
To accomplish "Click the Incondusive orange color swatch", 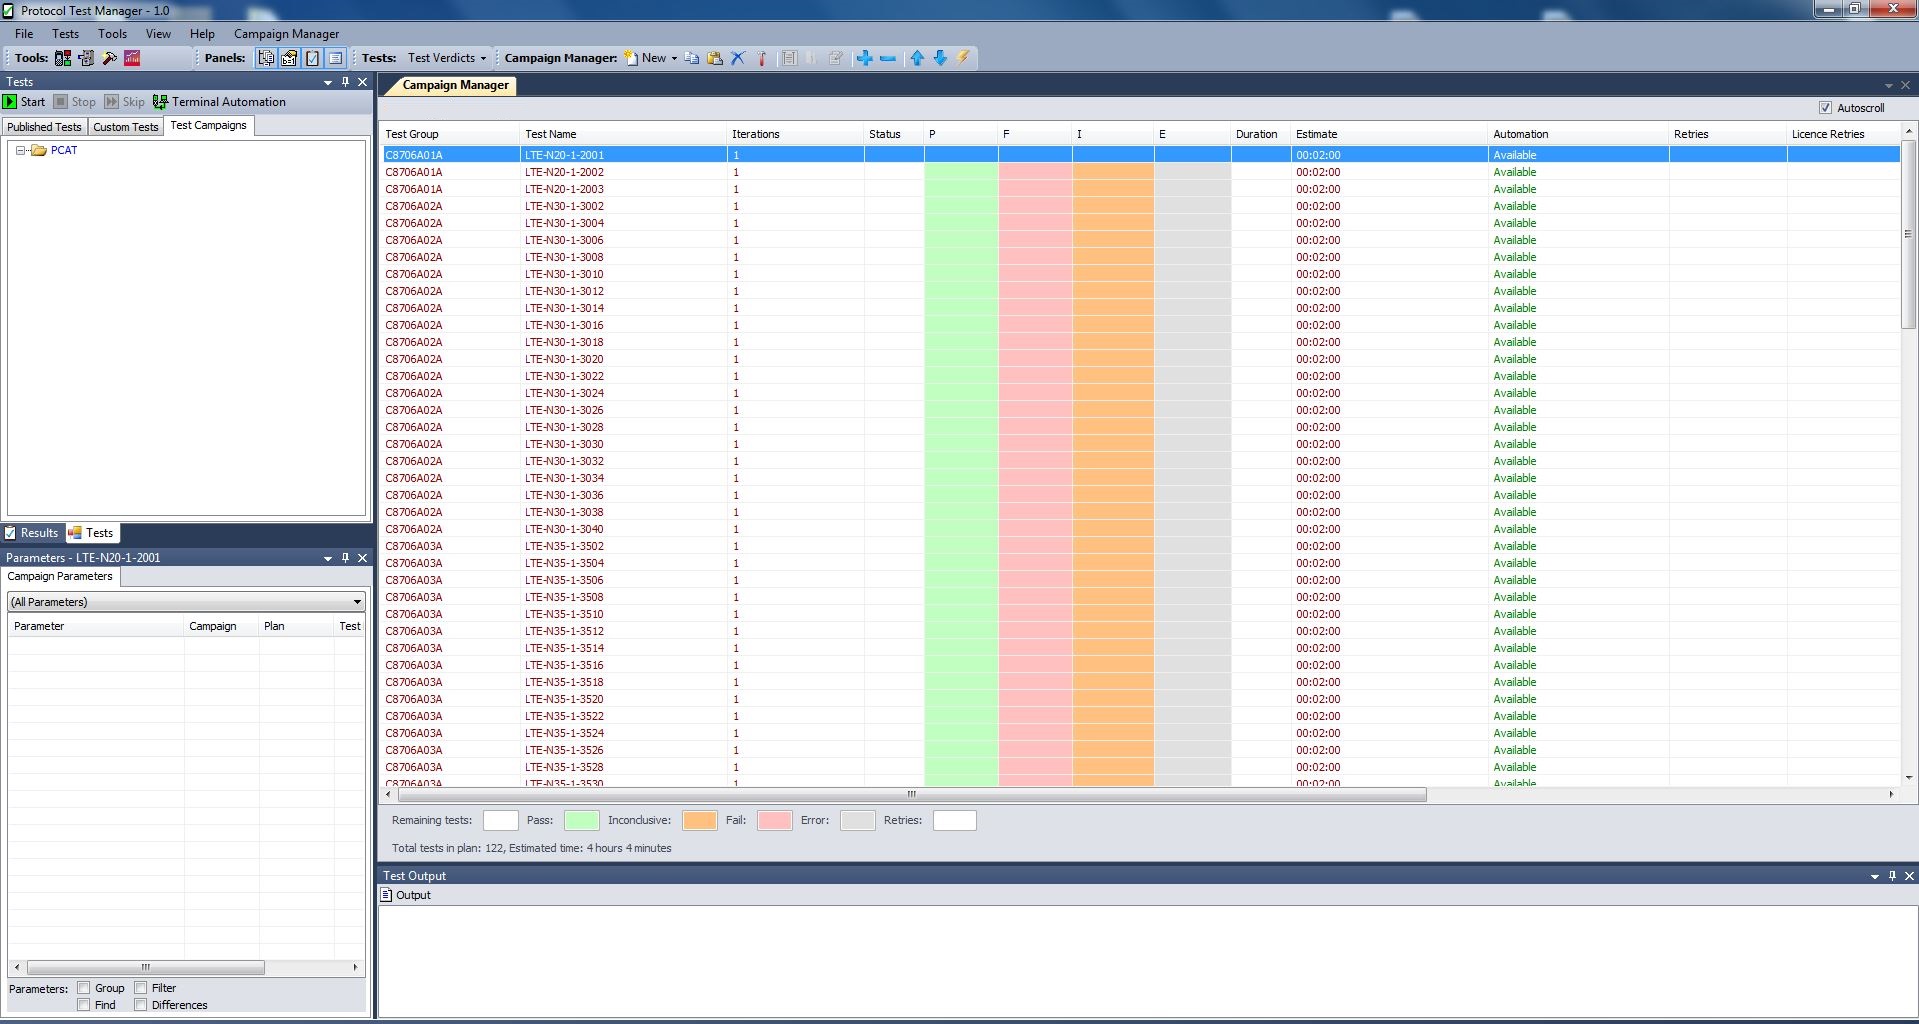I will [699, 821].
